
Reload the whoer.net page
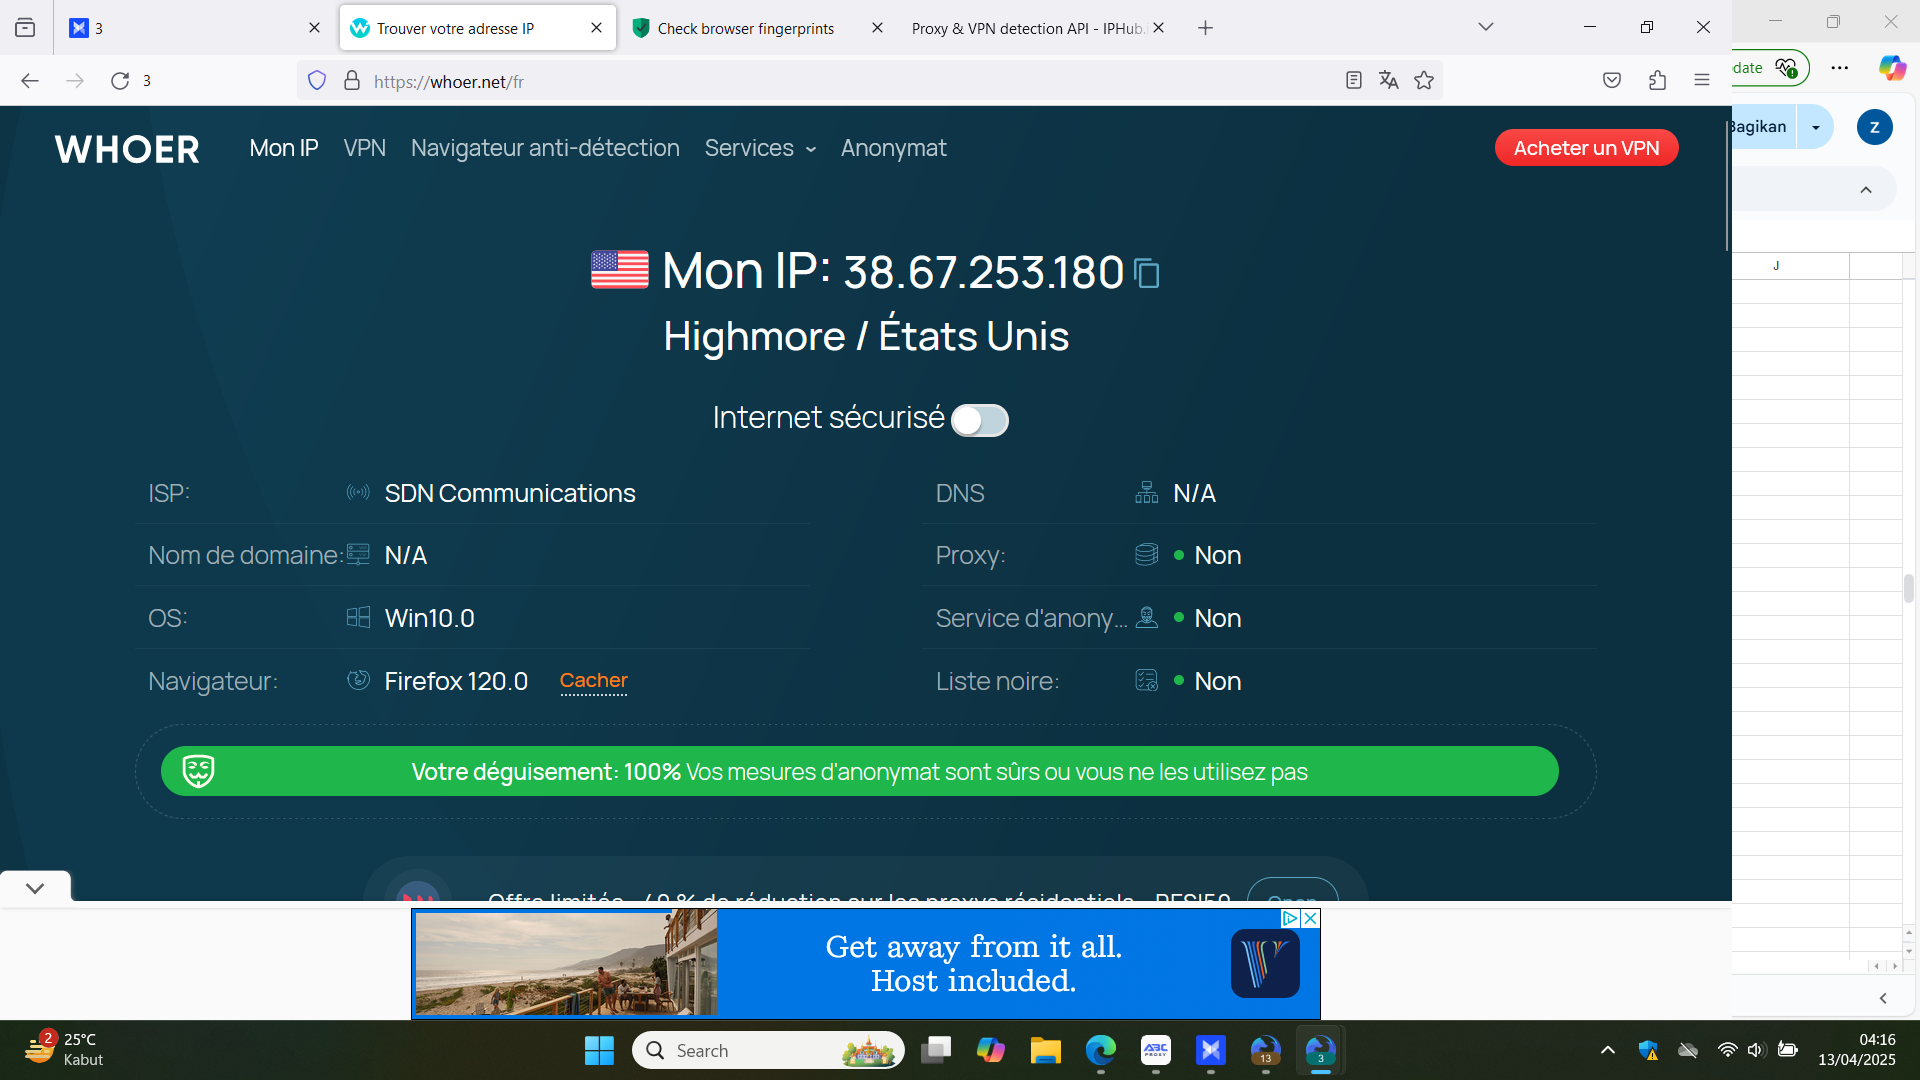coord(120,81)
